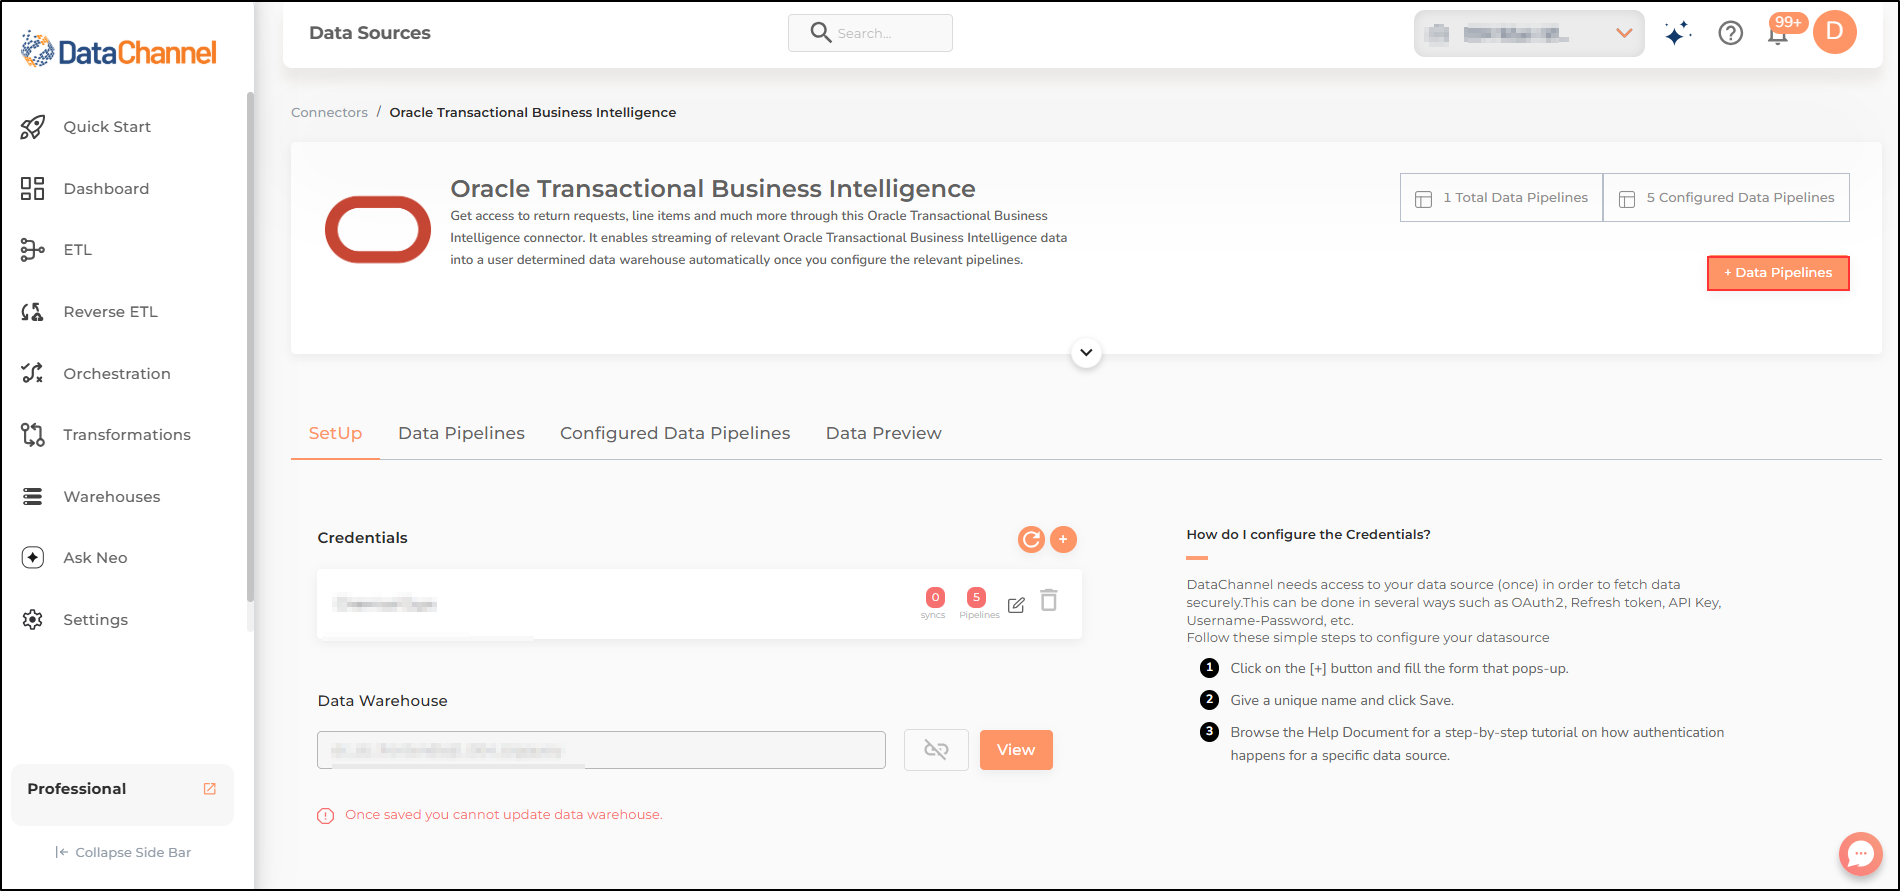Image resolution: width=1900 pixels, height=891 pixels.
Task: Open the user avatar D menu
Action: (x=1835, y=32)
